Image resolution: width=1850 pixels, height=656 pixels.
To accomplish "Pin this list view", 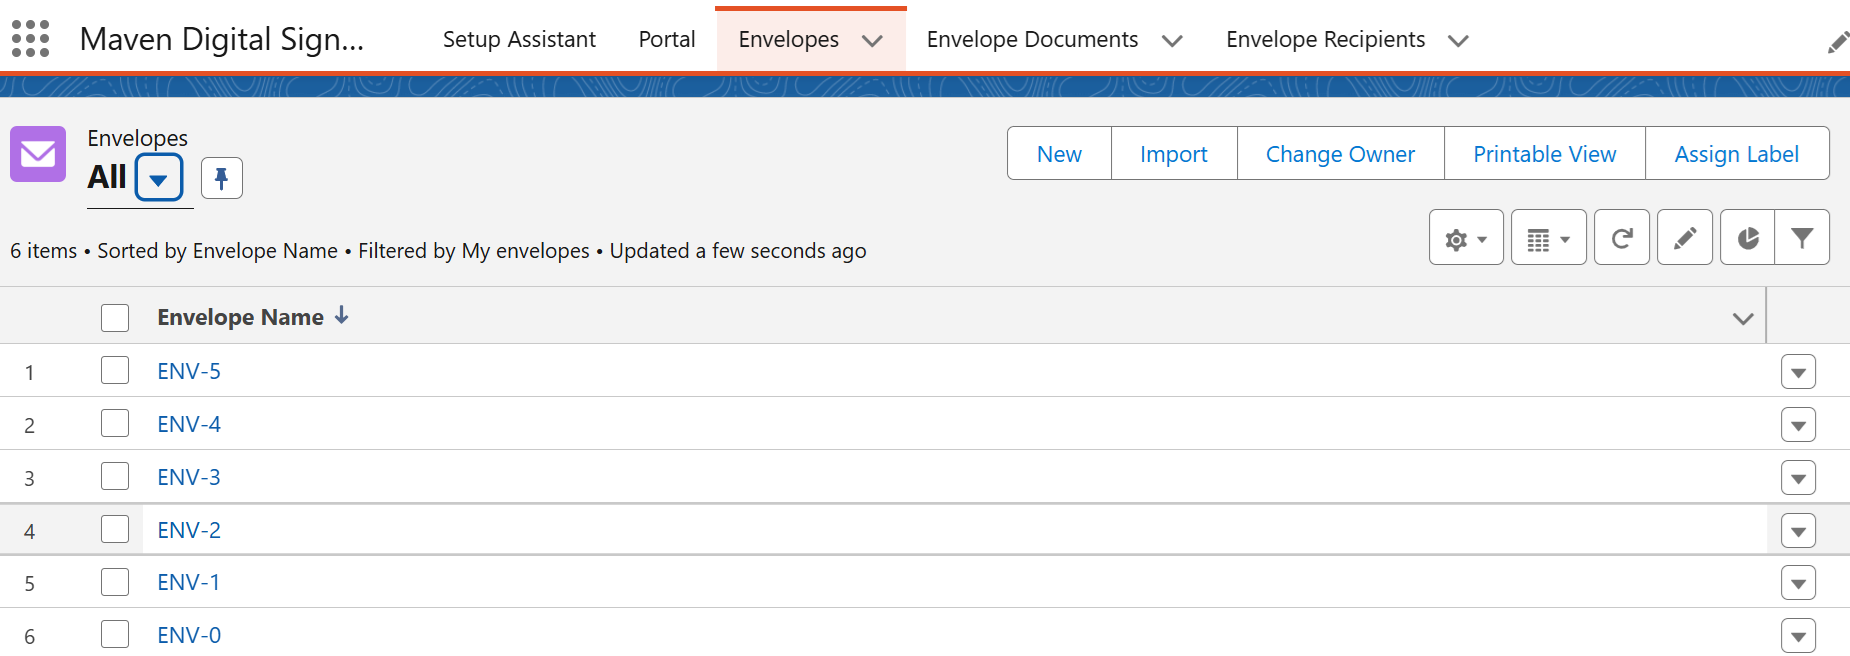I will coord(222,178).
